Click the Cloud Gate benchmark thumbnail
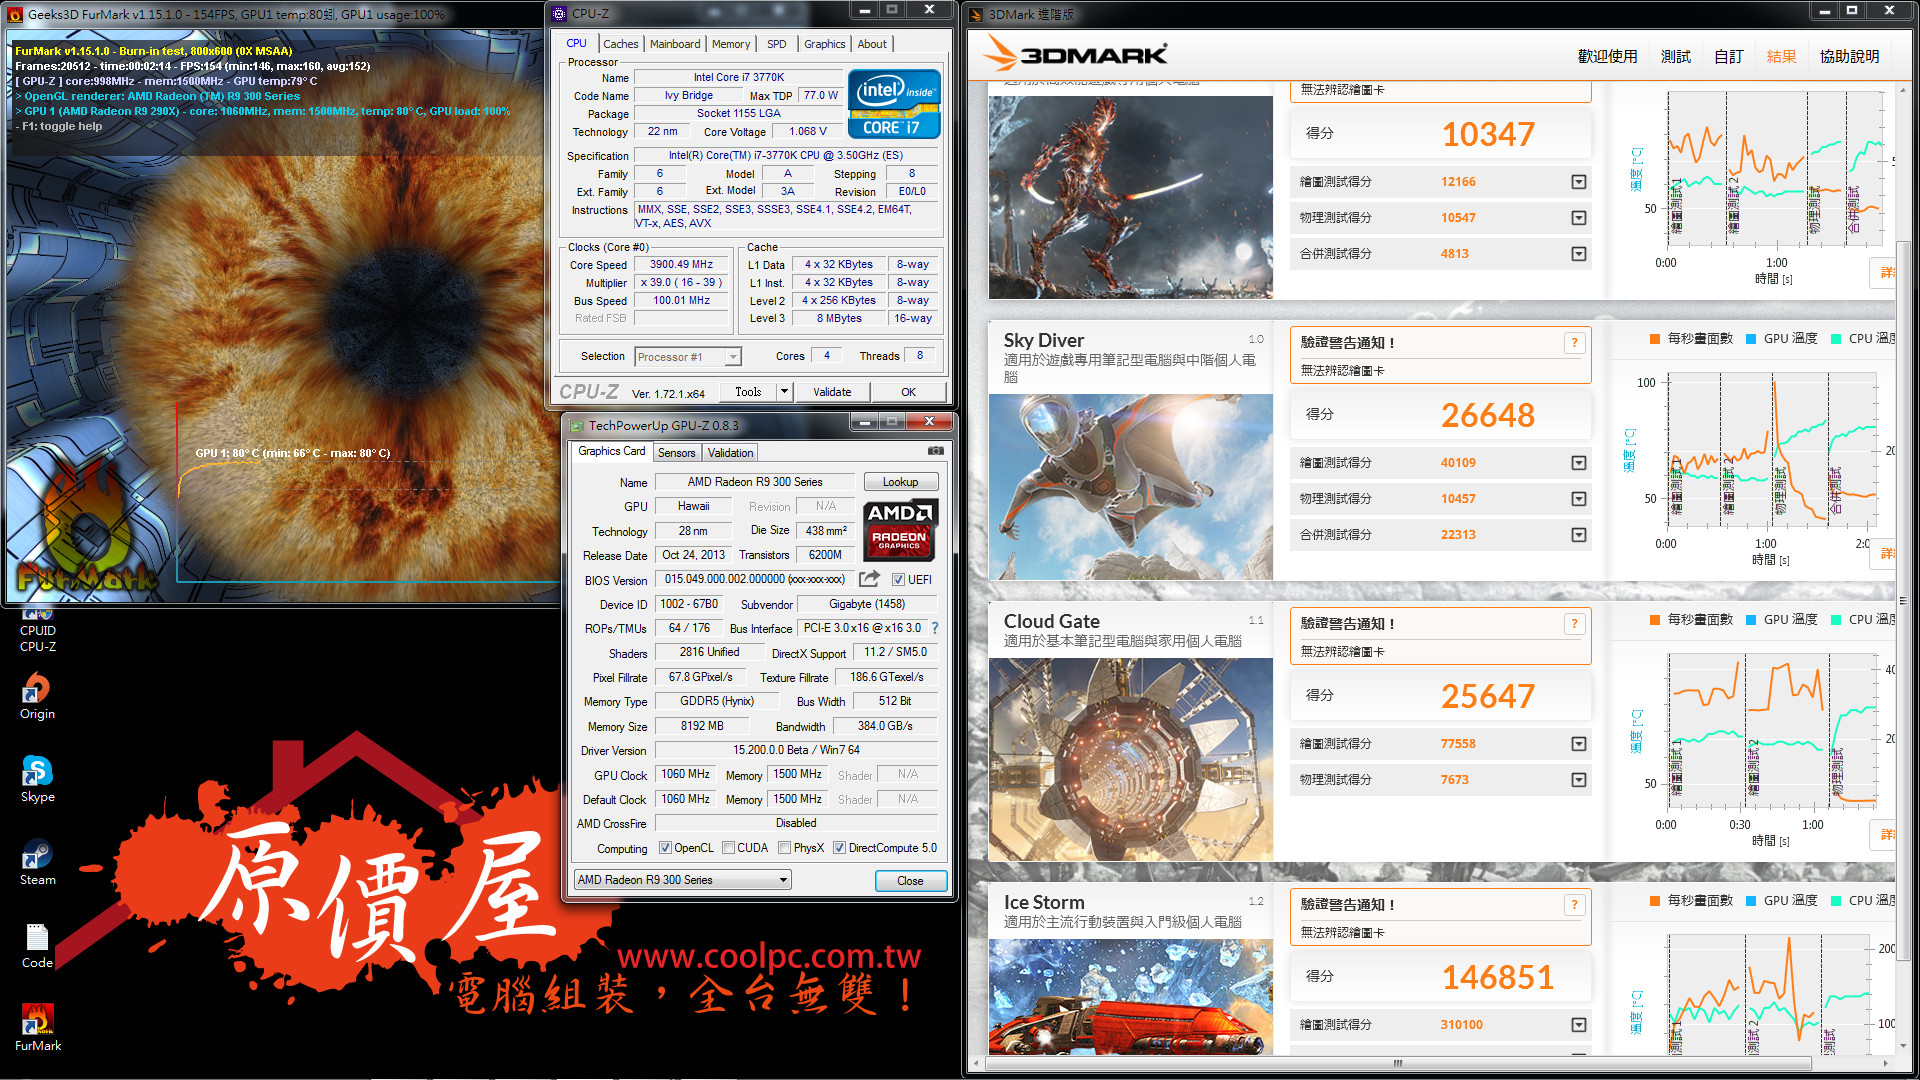 click(1130, 759)
